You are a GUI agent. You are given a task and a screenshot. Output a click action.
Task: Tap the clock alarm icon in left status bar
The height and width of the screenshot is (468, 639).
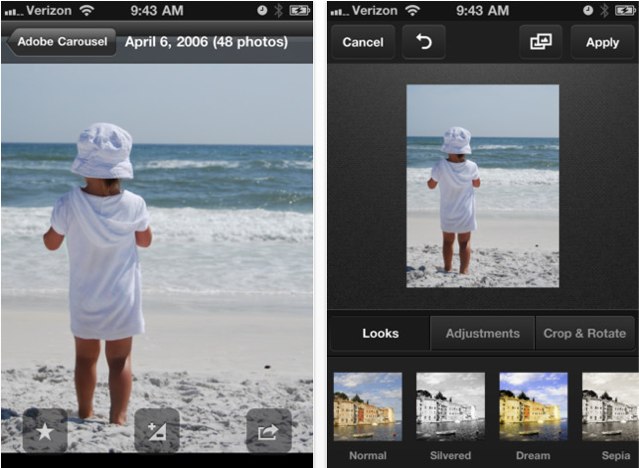click(x=262, y=10)
